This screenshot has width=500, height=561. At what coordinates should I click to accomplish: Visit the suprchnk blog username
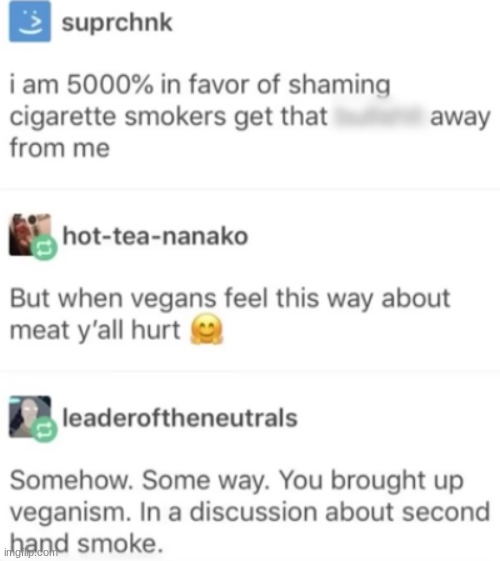(x=117, y=23)
